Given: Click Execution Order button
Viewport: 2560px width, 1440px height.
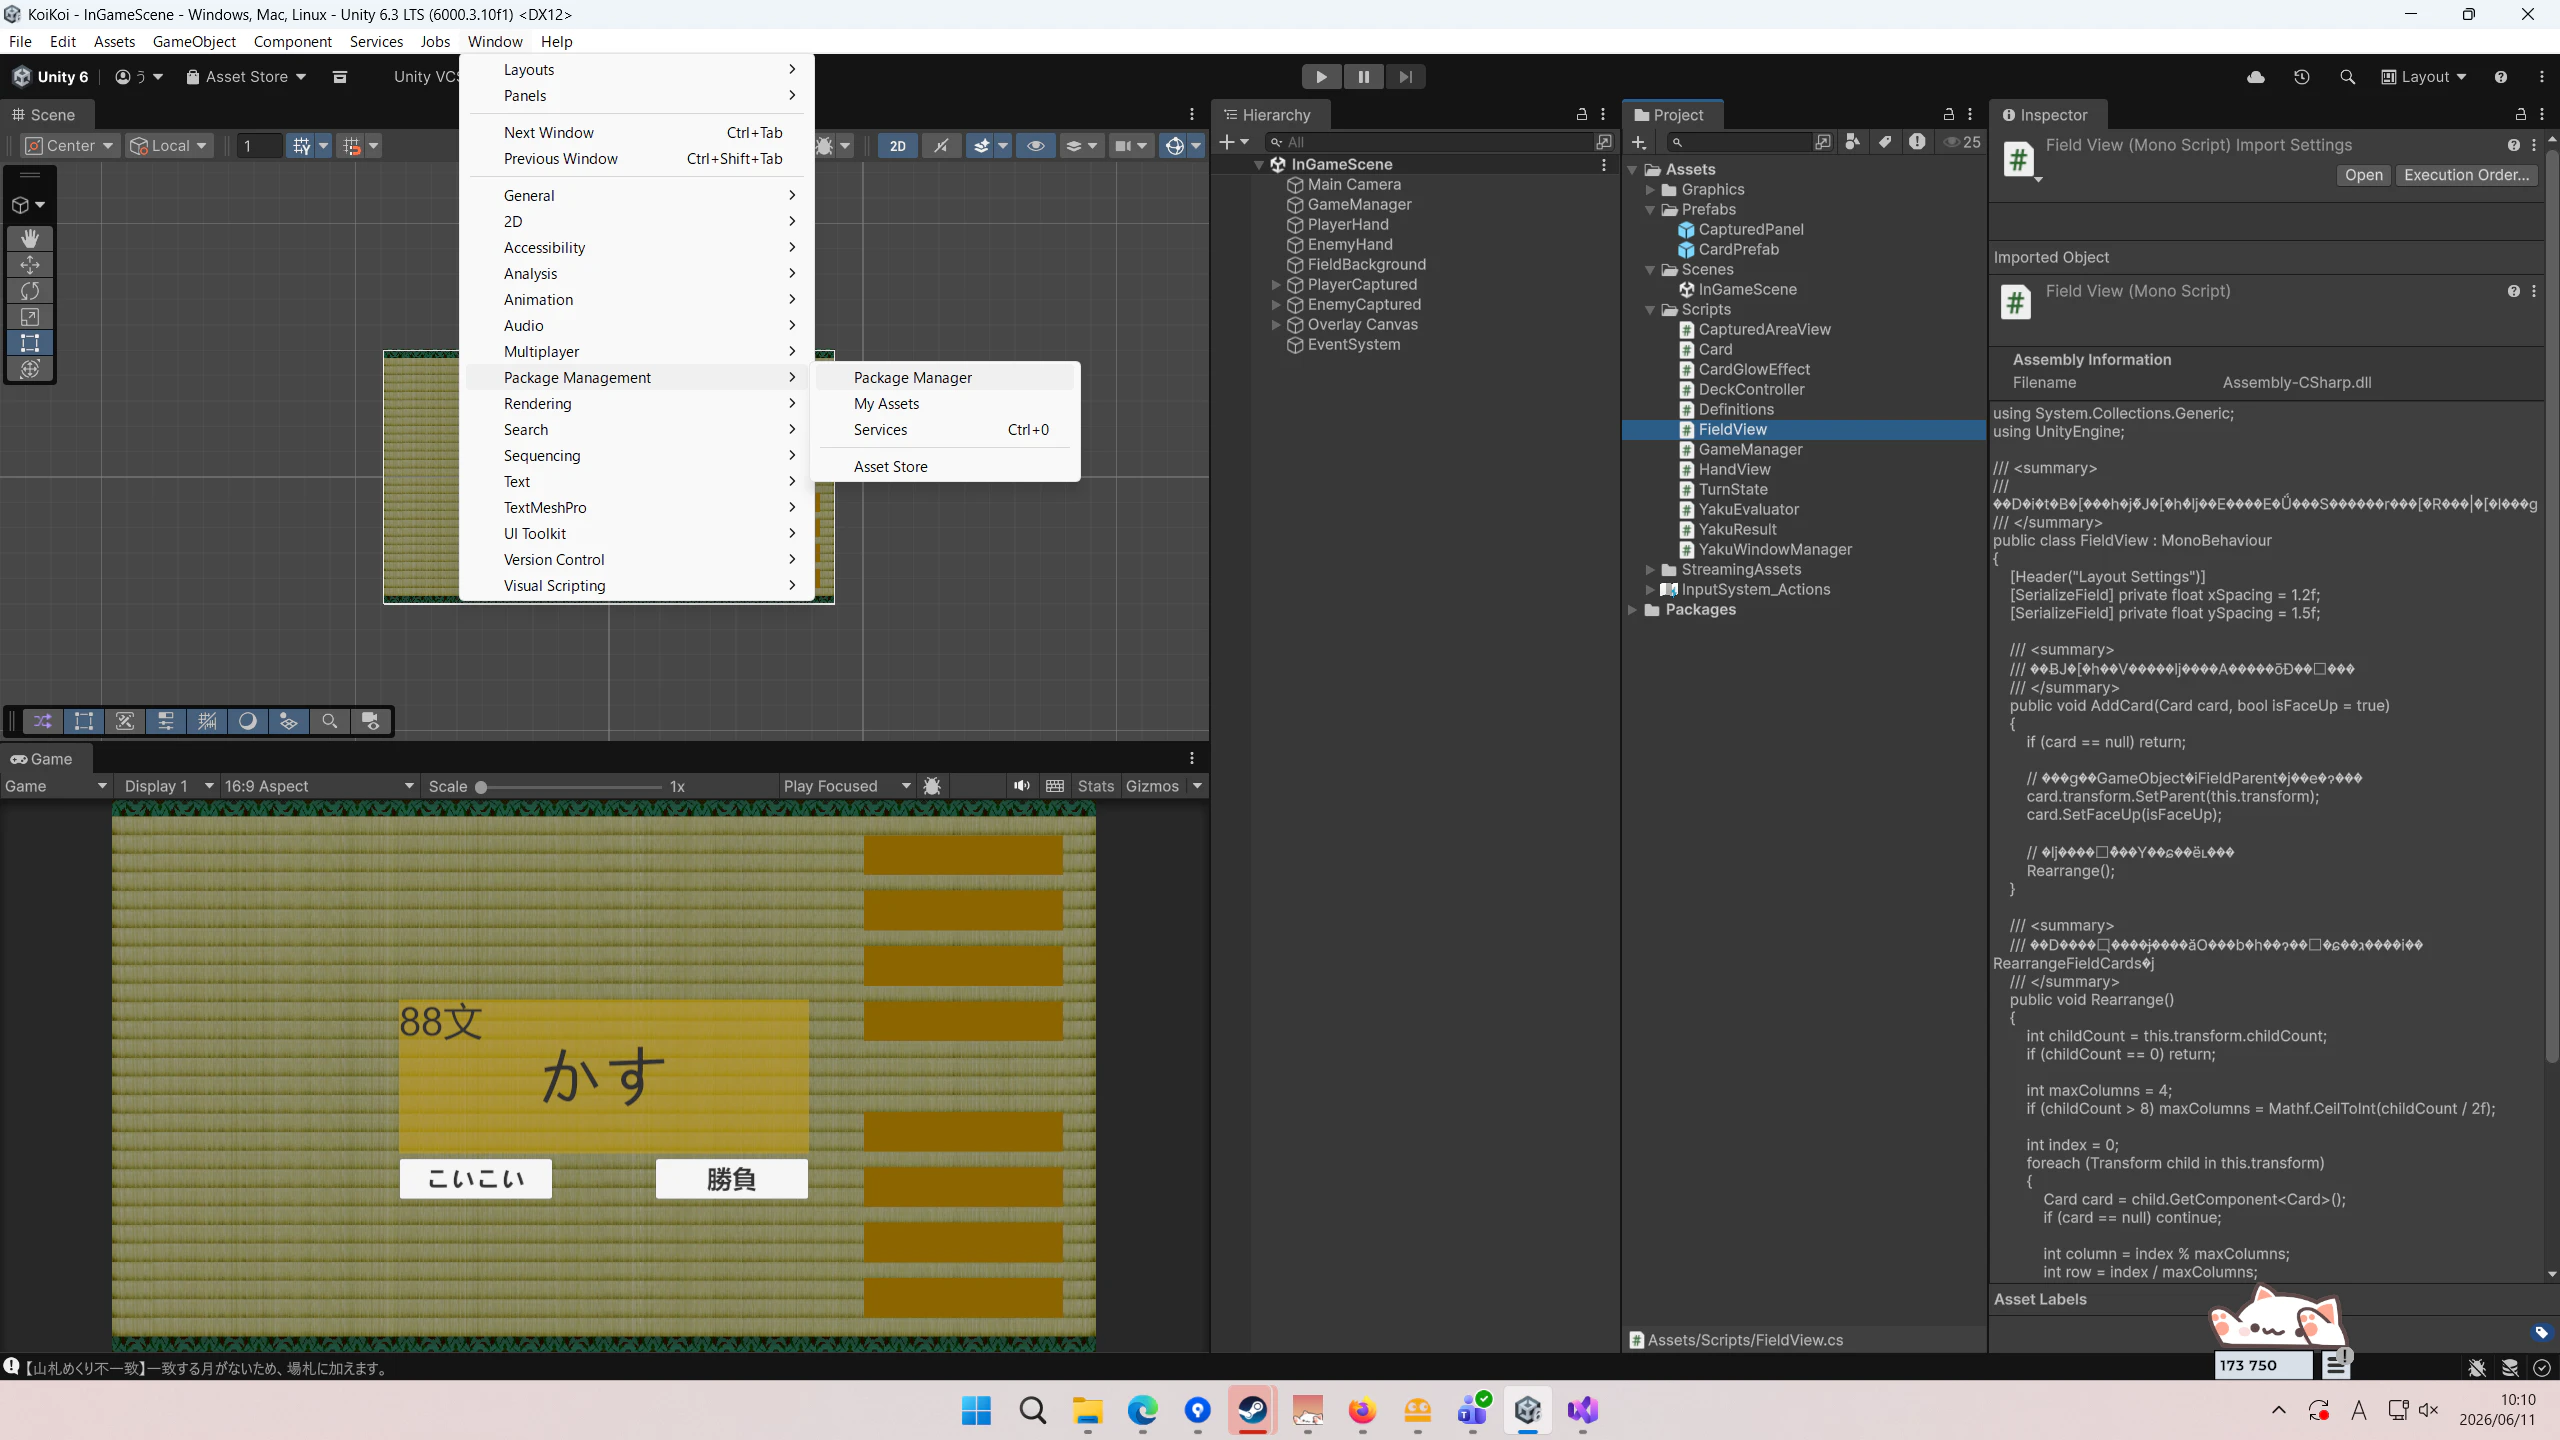Looking at the screenshot, I should pyautogui.click(x=2467, y=175).
